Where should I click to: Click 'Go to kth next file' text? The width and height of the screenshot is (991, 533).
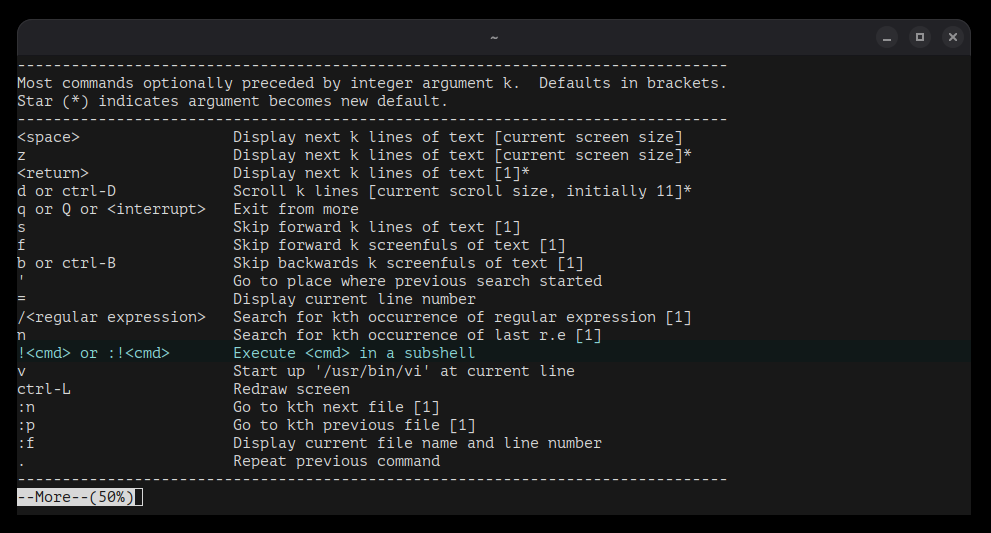336,407
